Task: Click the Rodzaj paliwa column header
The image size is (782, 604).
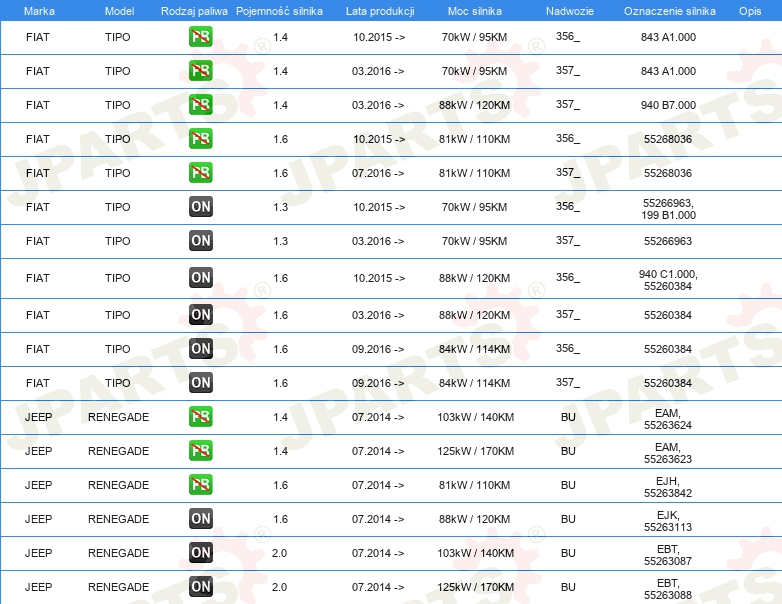Action: click(x=194, y=10)
